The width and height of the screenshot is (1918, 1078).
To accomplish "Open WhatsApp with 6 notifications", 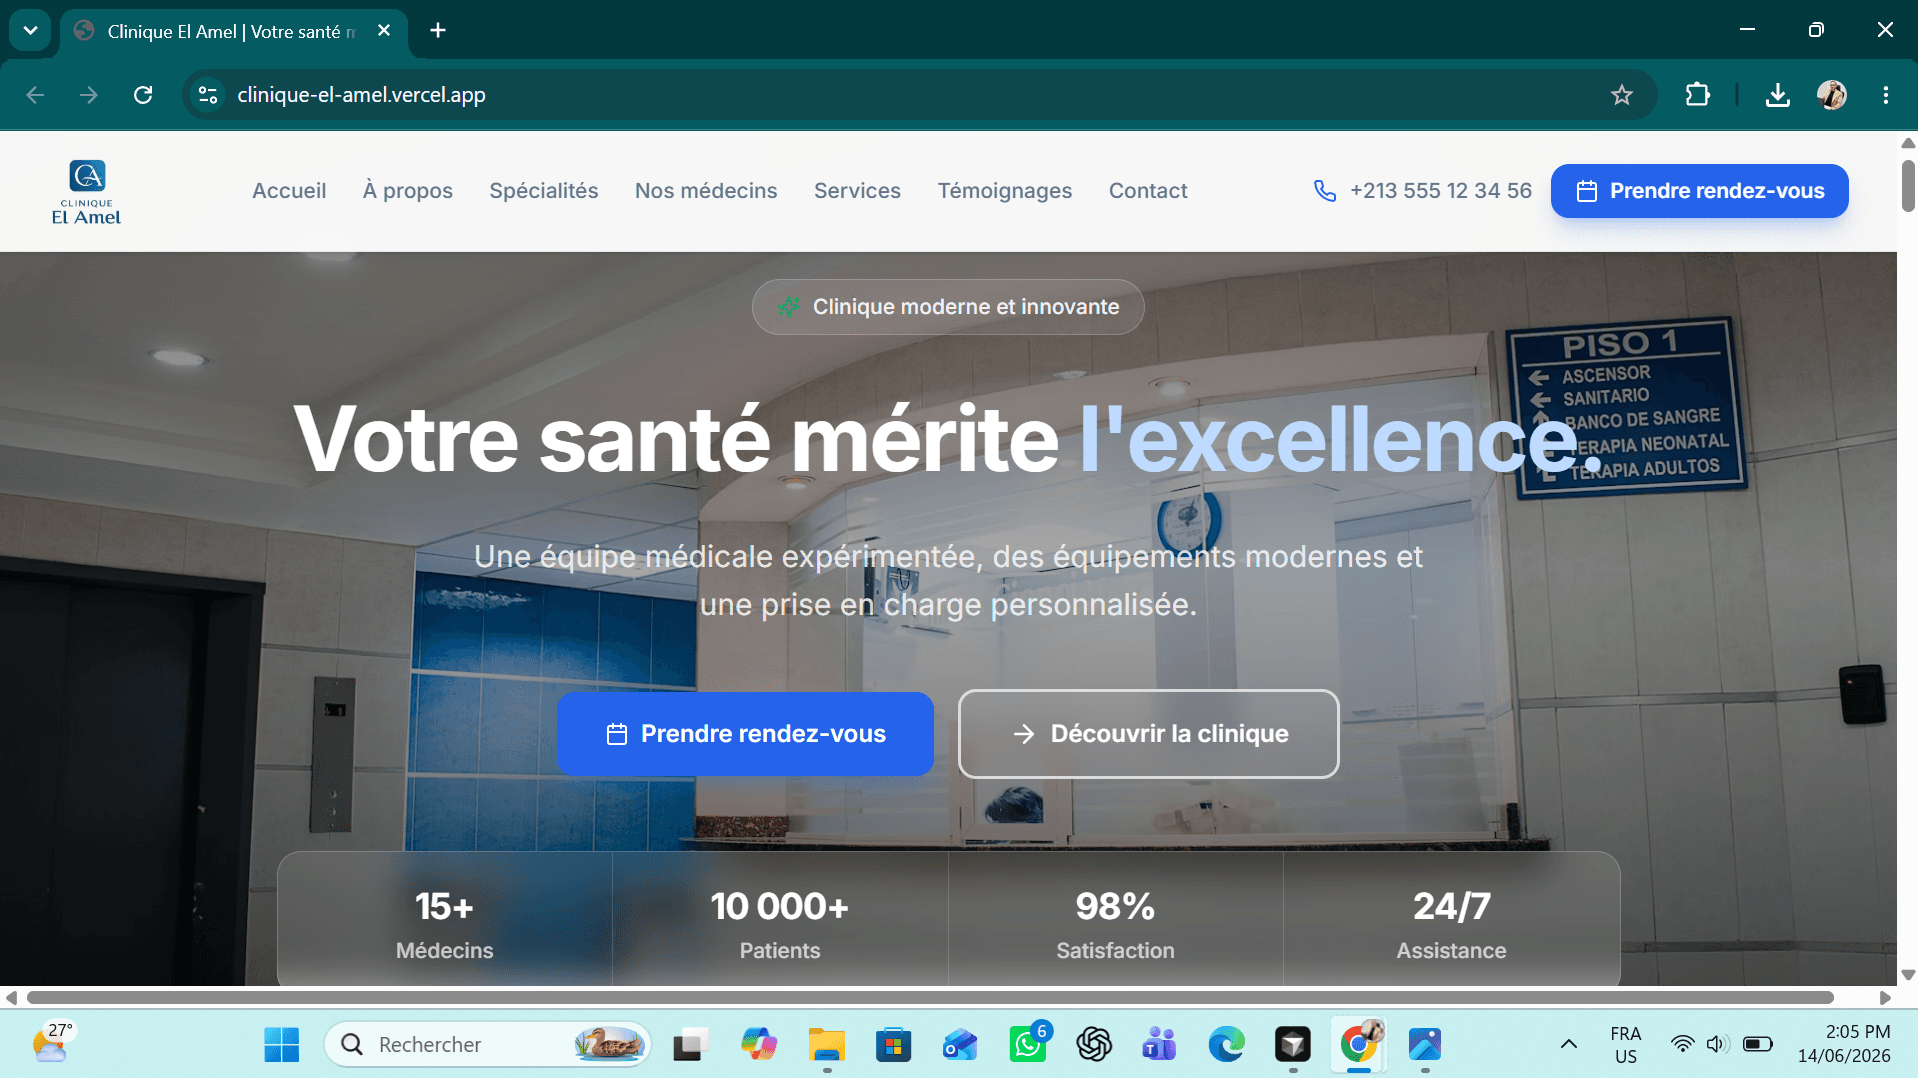I will (1028, 1045).
